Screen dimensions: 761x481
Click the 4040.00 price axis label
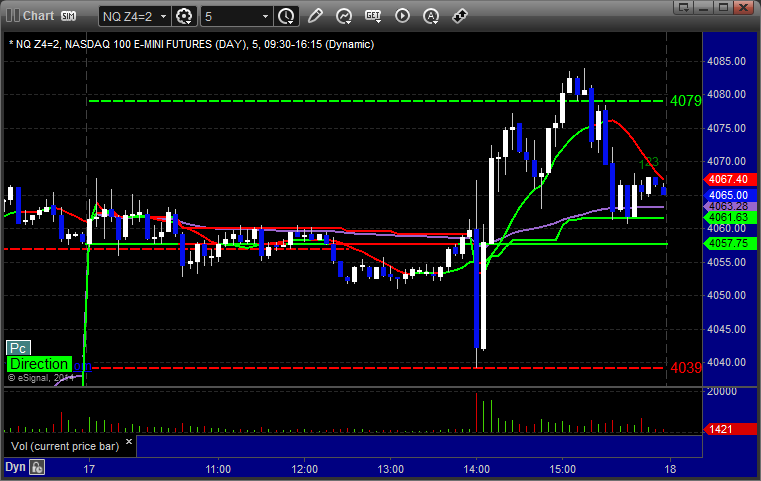[726, 362]
